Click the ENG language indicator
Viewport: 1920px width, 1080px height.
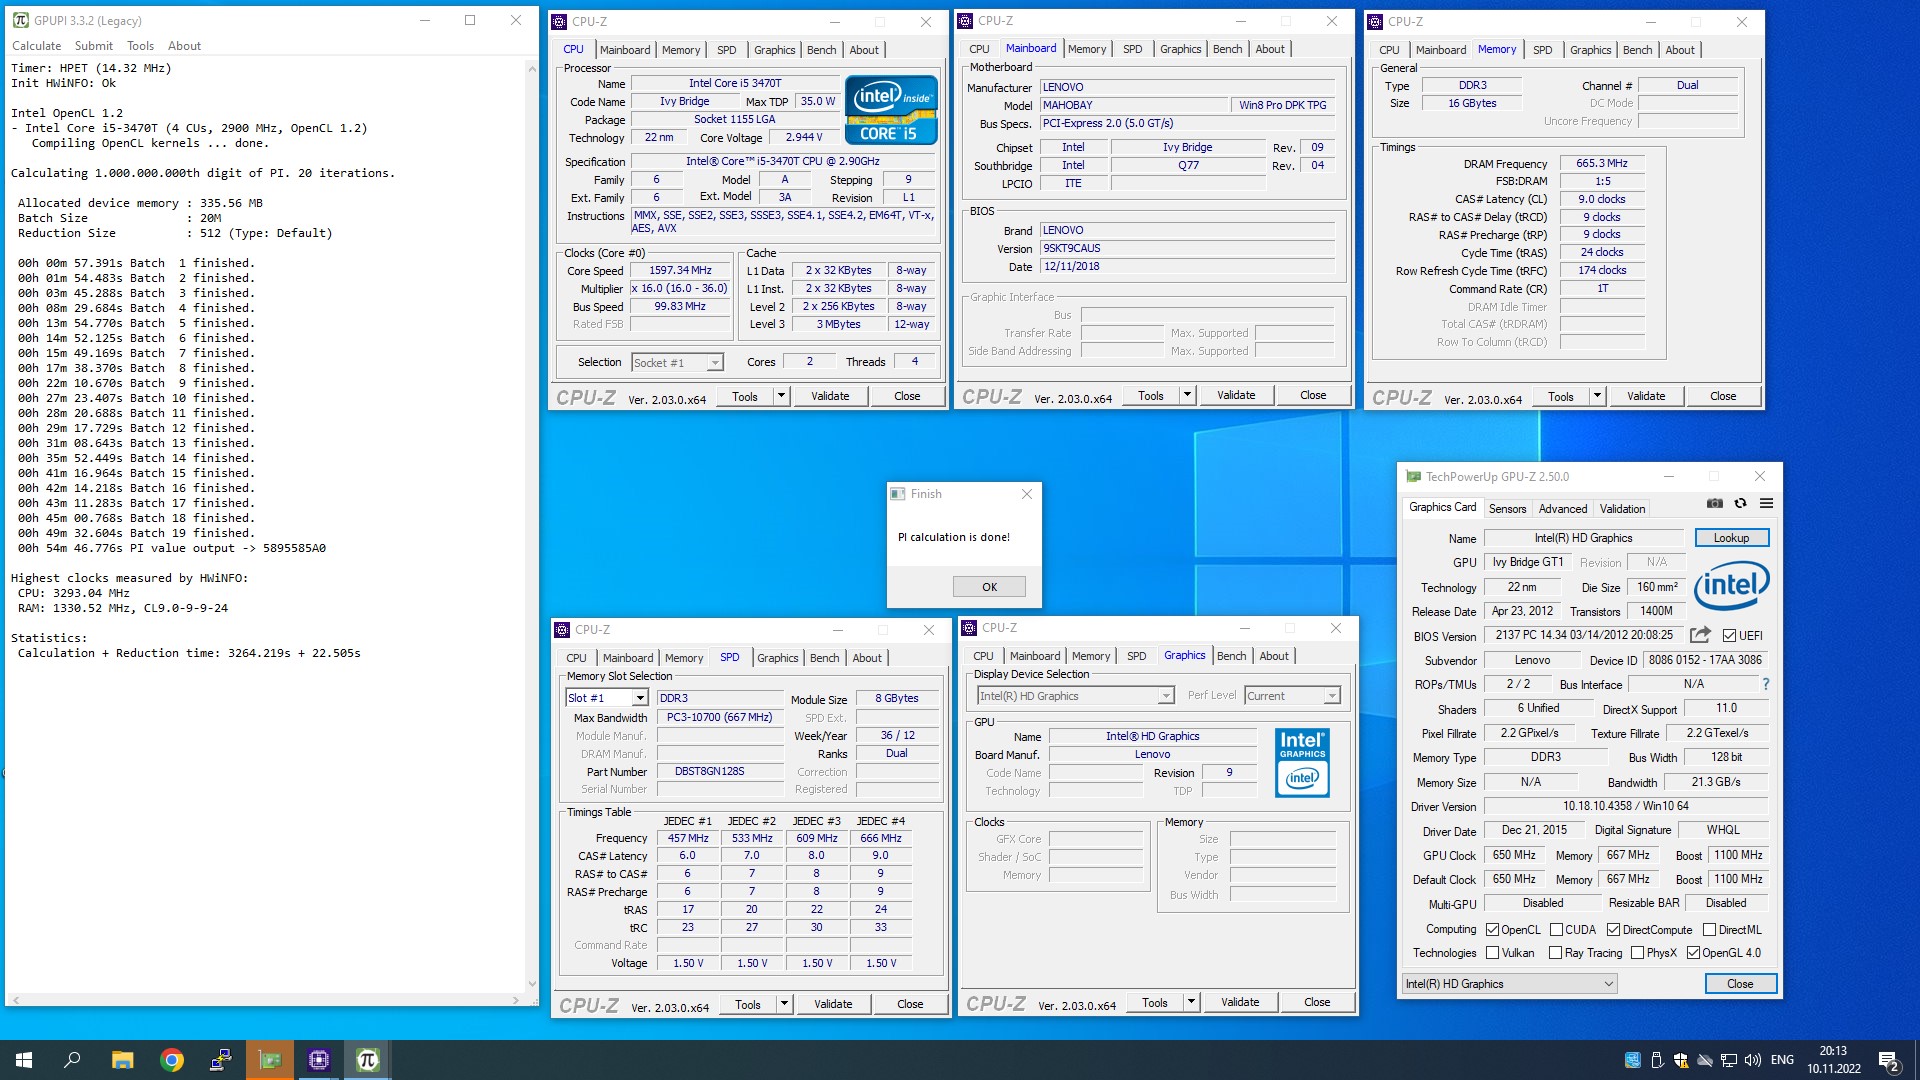1782,1060
